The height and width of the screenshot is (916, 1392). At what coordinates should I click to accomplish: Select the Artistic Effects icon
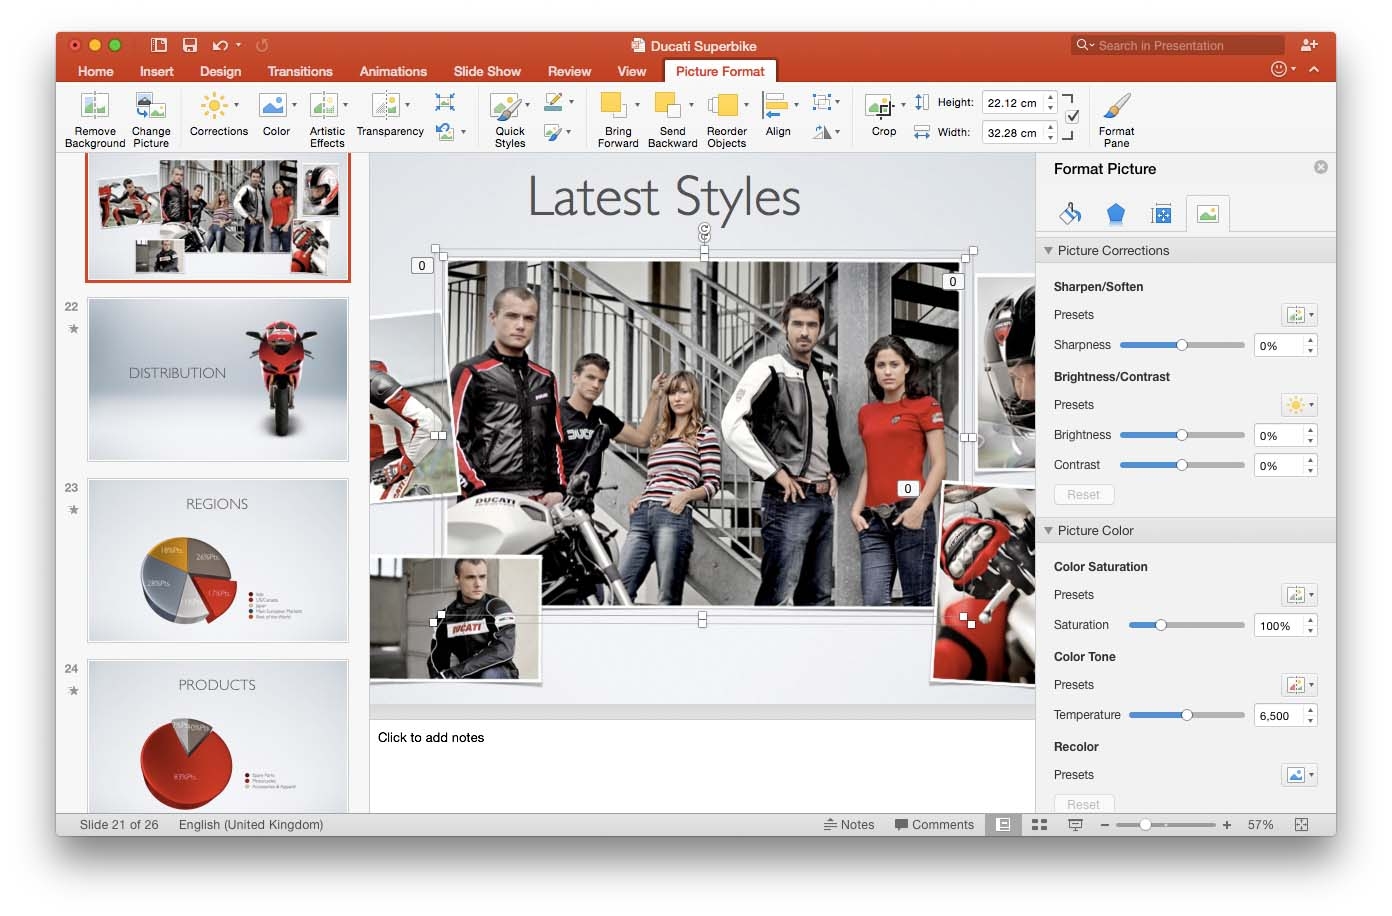coord(324,105)
